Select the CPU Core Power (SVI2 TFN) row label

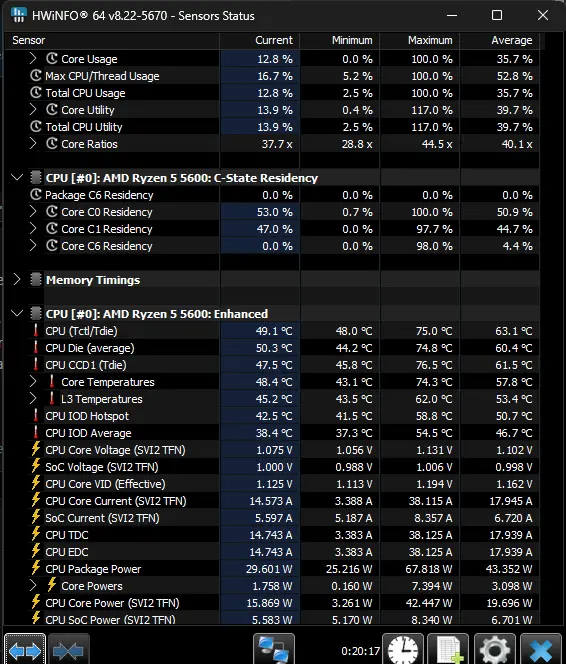click(112, 603)
